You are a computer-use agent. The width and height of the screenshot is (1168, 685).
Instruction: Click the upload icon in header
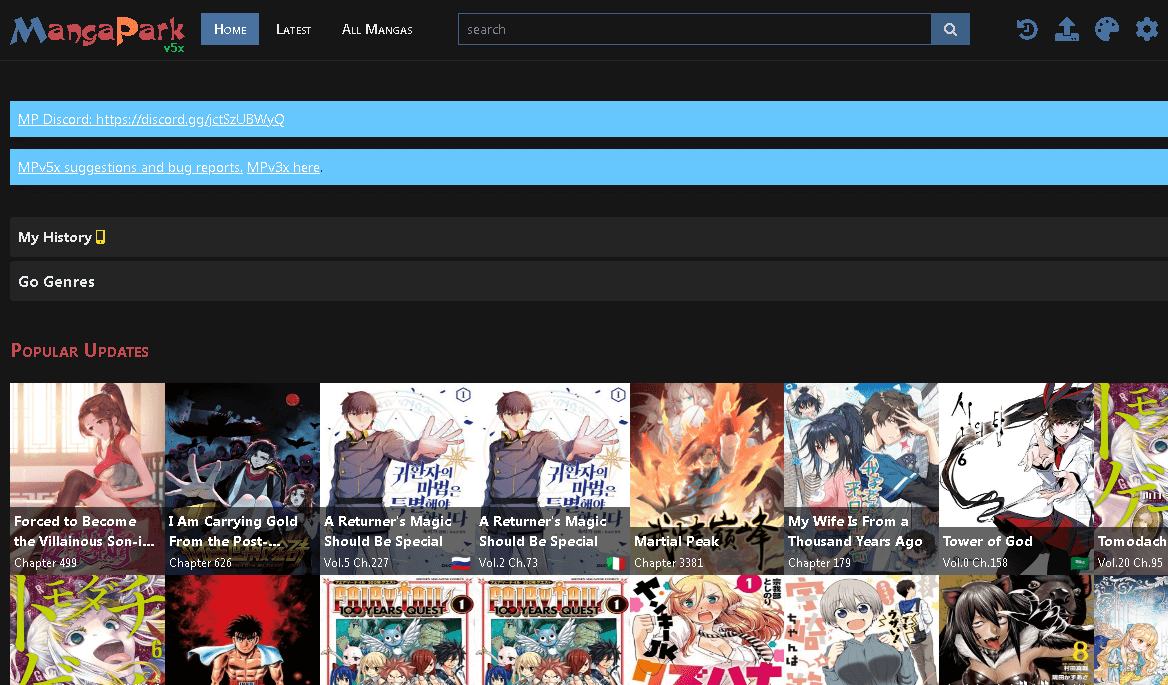(1067, 29)
